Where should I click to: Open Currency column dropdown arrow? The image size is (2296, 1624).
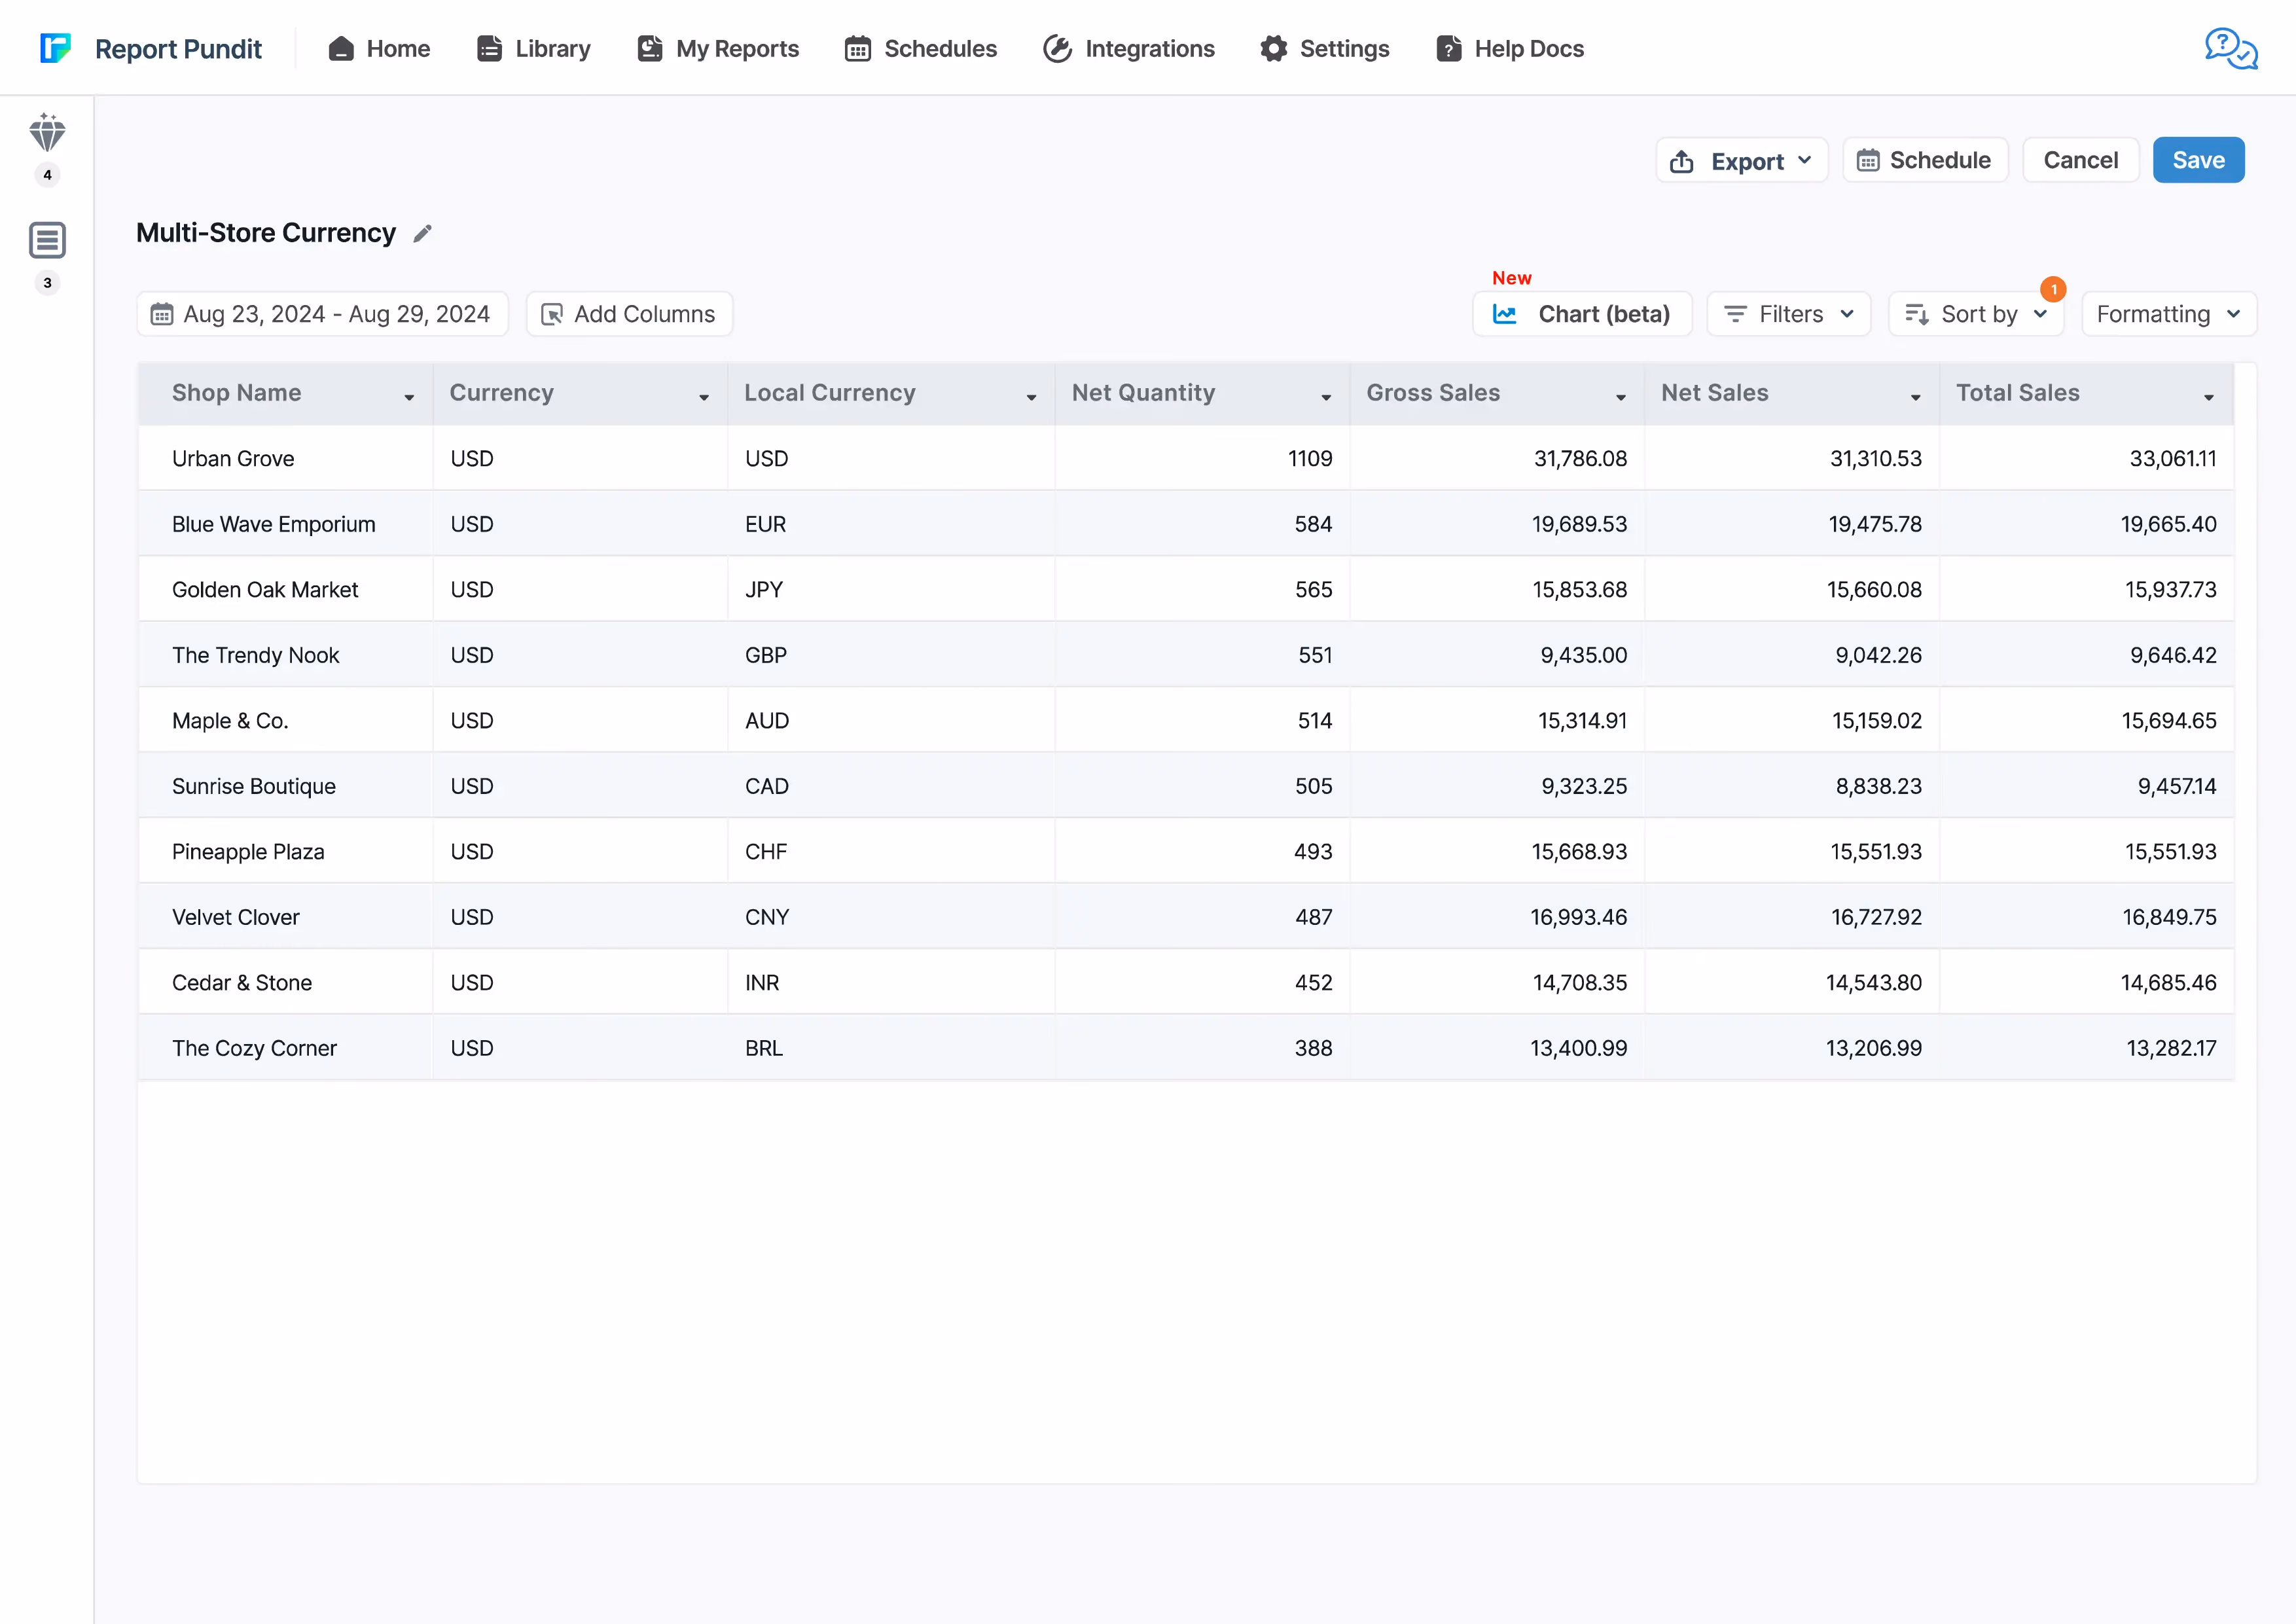pyautogui.click(x=704, y=397)
